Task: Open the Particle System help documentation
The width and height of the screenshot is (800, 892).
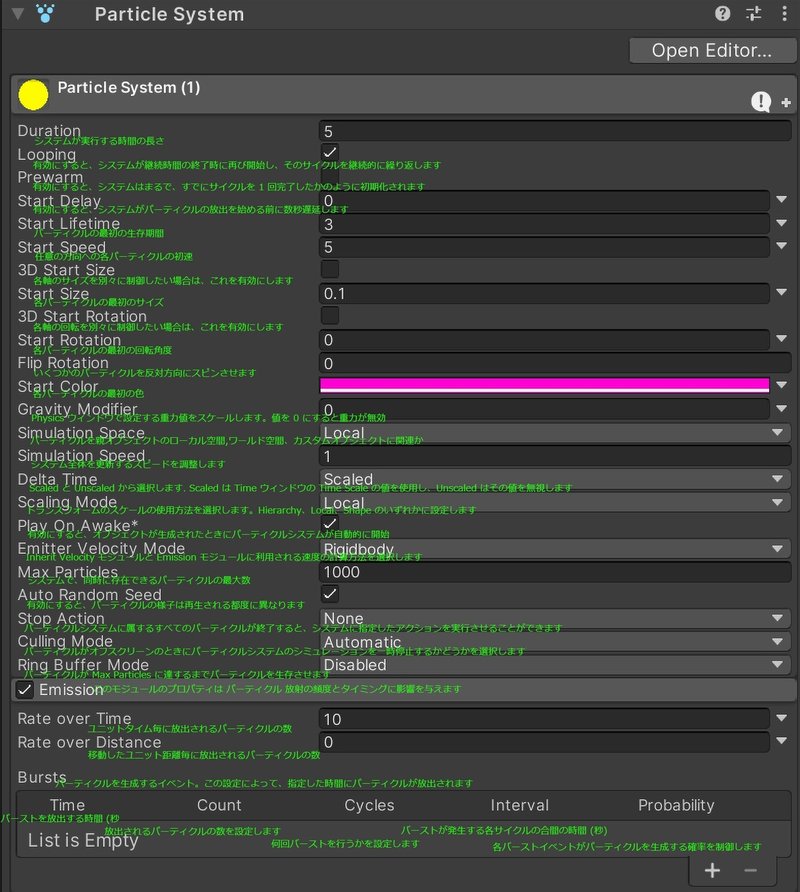Action: (722, 14)
